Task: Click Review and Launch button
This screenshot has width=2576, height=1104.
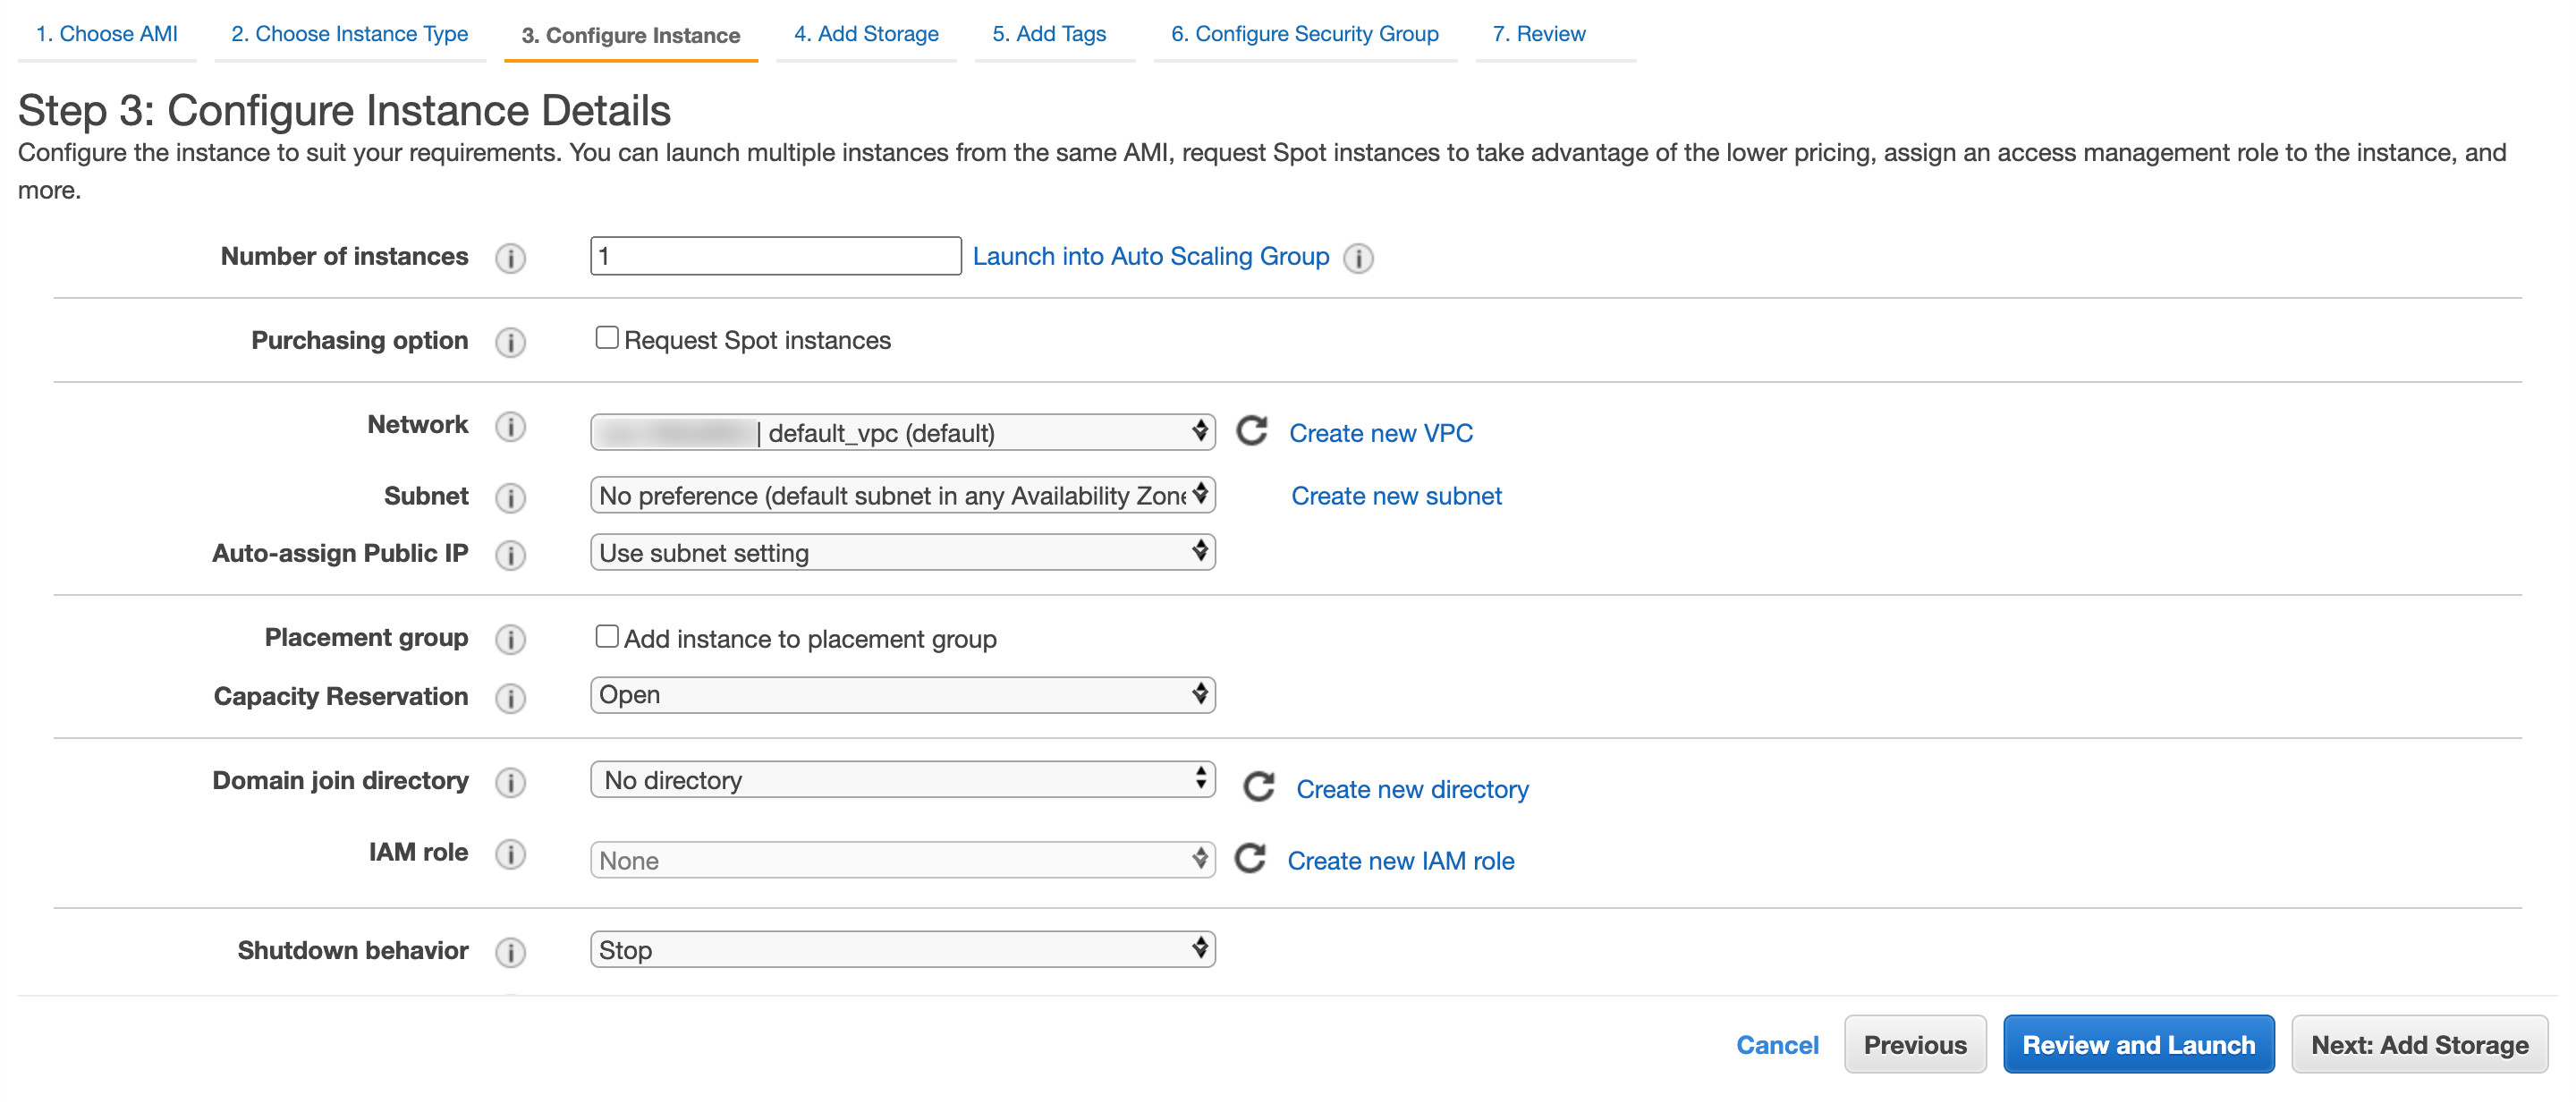Action: pyautogui.click(x=2138, y=1045)
